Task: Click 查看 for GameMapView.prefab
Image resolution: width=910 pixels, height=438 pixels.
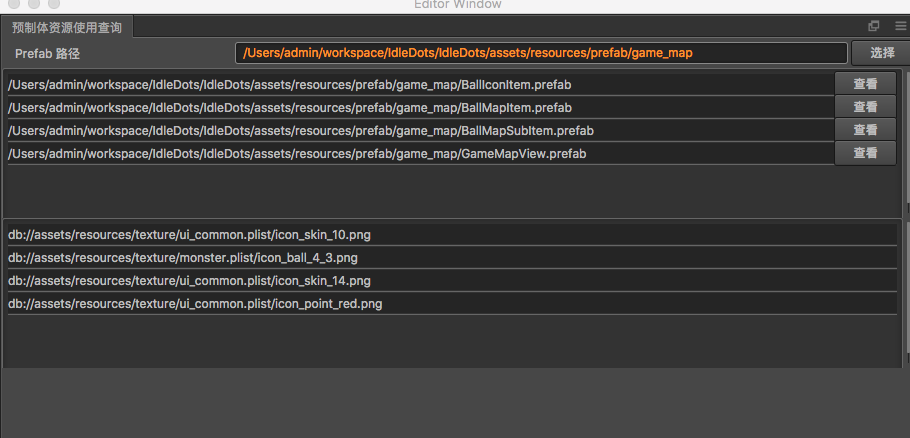Action: coord(865,153)
